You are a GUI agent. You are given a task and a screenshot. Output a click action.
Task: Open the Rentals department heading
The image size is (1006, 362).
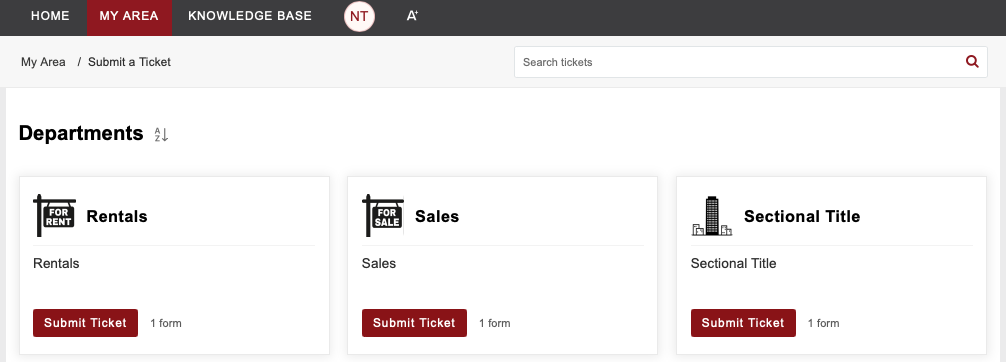click(117, 216)
